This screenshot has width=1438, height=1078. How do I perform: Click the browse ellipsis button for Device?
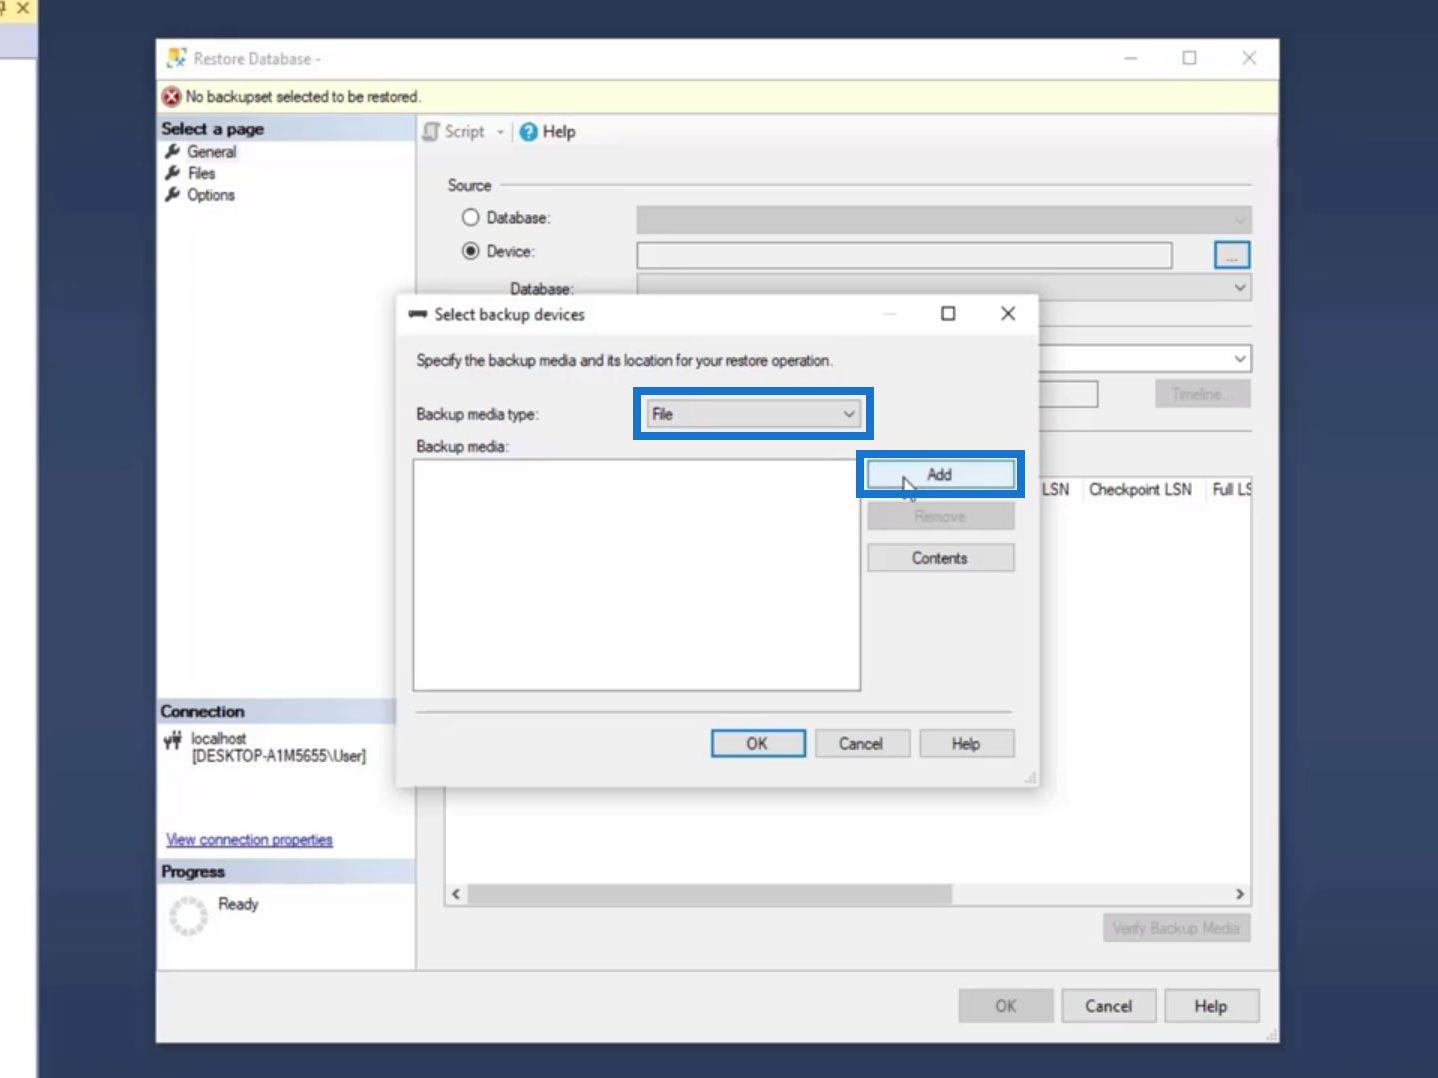[x=1232, y=255]
